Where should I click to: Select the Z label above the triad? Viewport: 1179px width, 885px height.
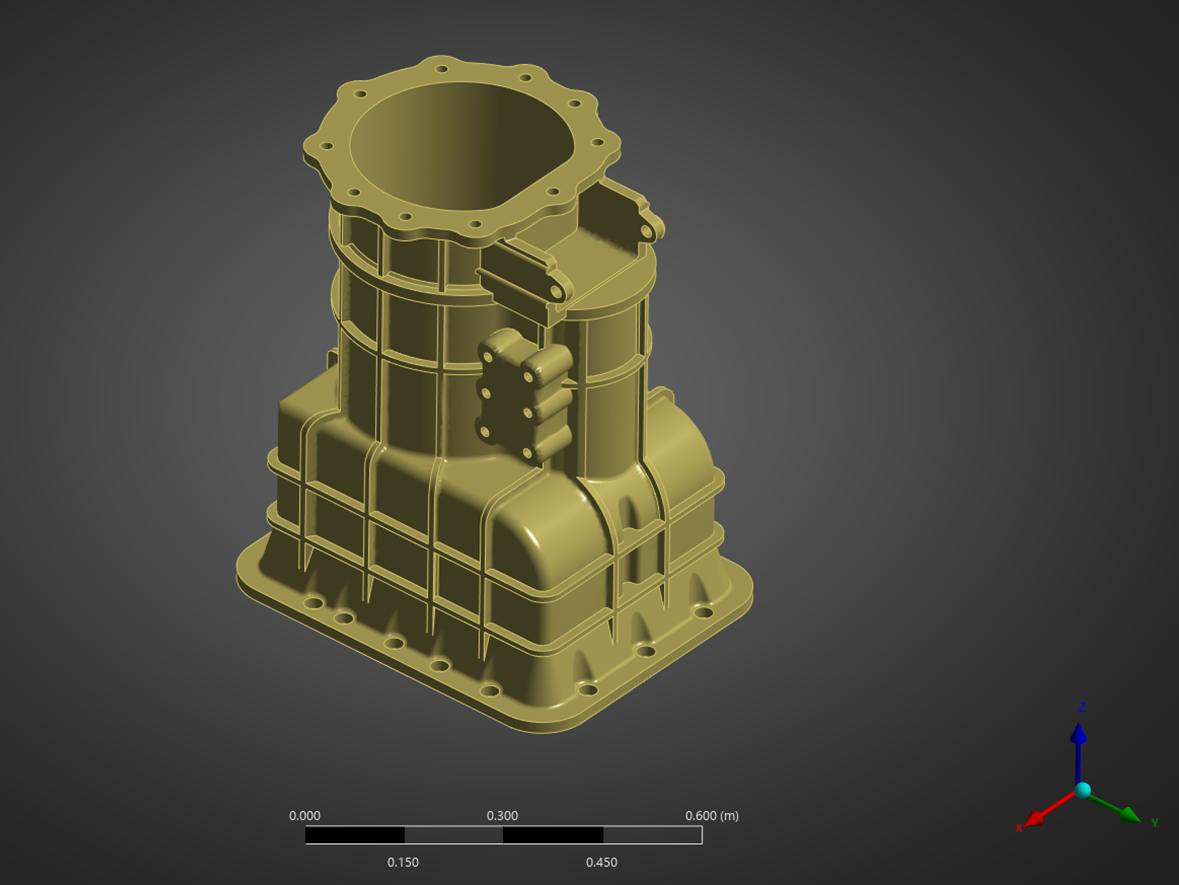click(1082, 707)
